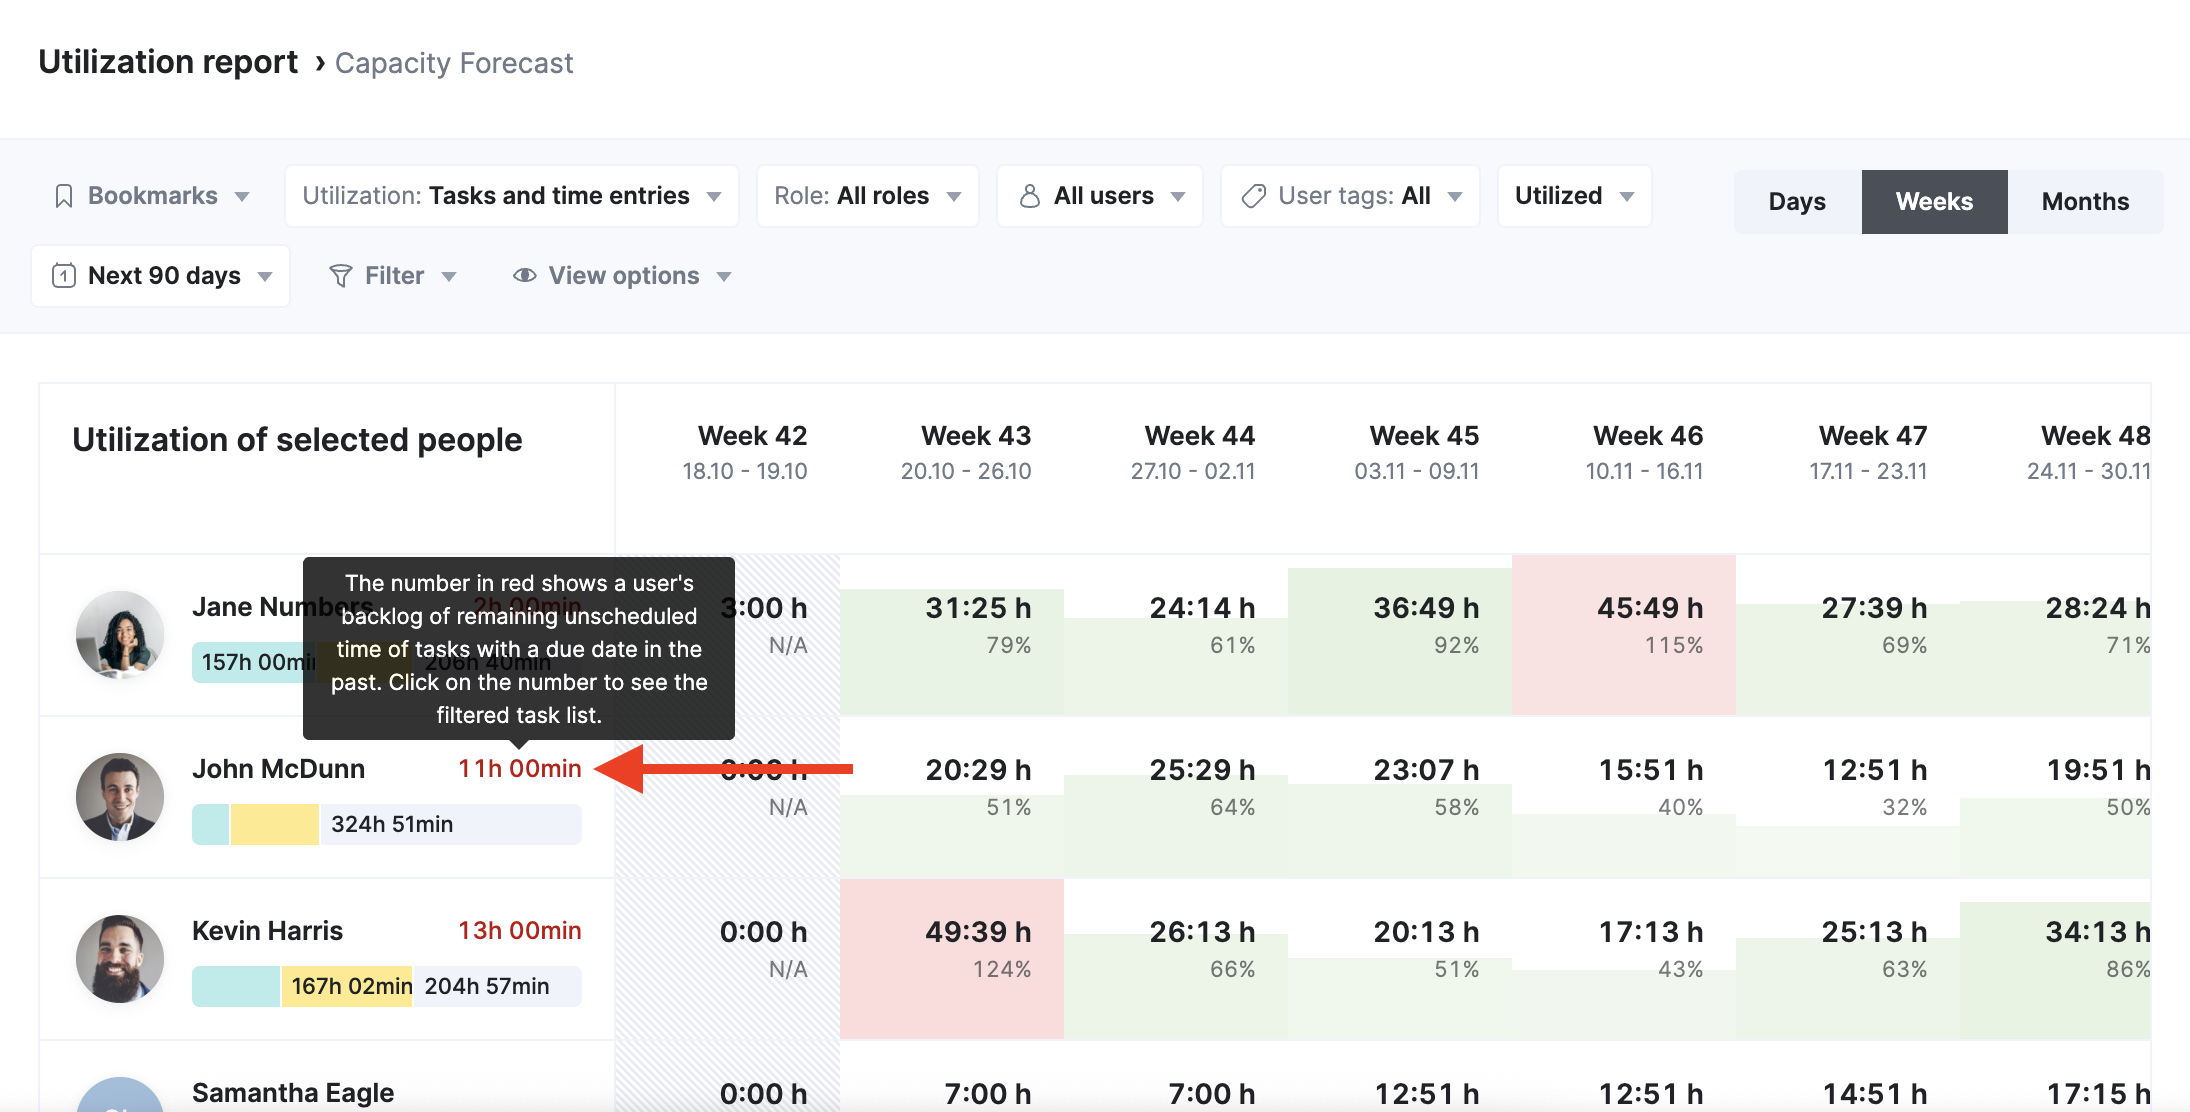Click Jane Numbers' 31:25 h cell
The image size is (2190, 1112).
952,635
